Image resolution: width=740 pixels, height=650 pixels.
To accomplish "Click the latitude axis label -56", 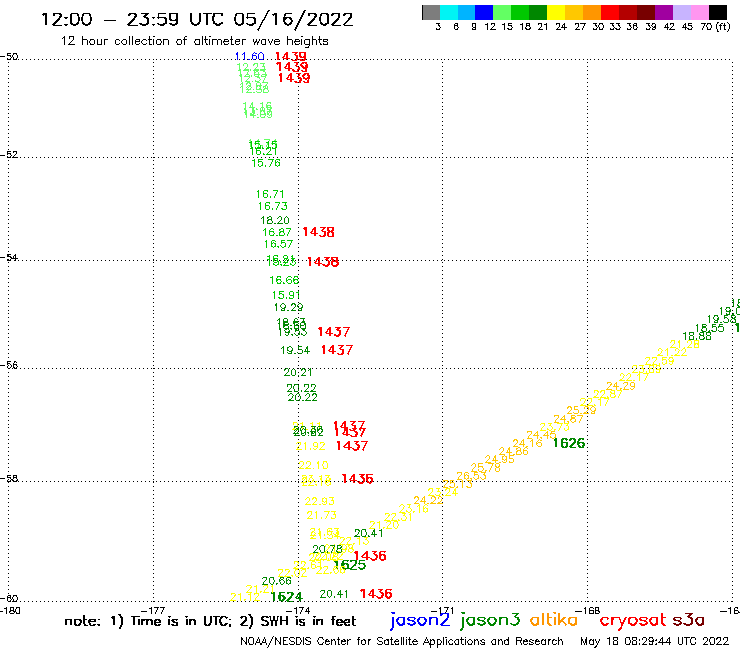I will pyautogui.click(x=9, y=365).
